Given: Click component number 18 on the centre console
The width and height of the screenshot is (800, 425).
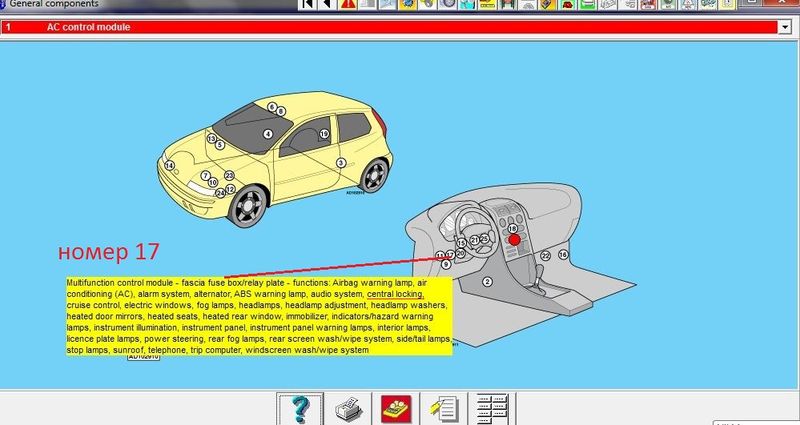Looking at the screenshot, I should point(512,229).
